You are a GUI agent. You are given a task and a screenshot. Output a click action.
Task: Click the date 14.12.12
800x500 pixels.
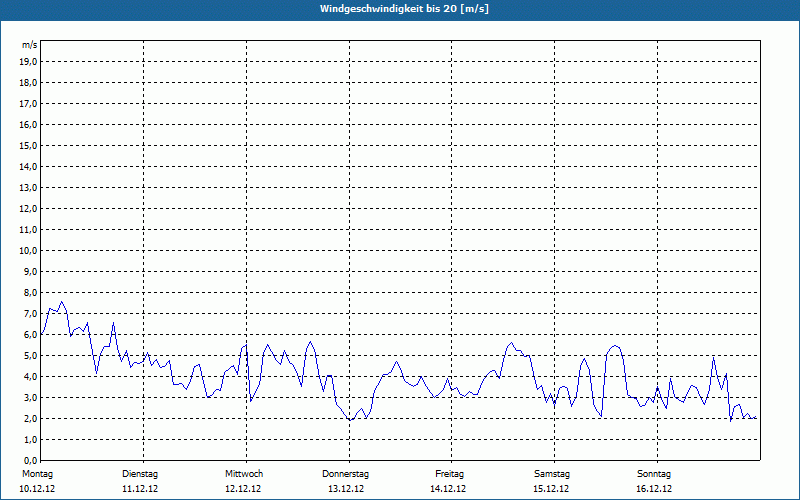pos(448,489)
